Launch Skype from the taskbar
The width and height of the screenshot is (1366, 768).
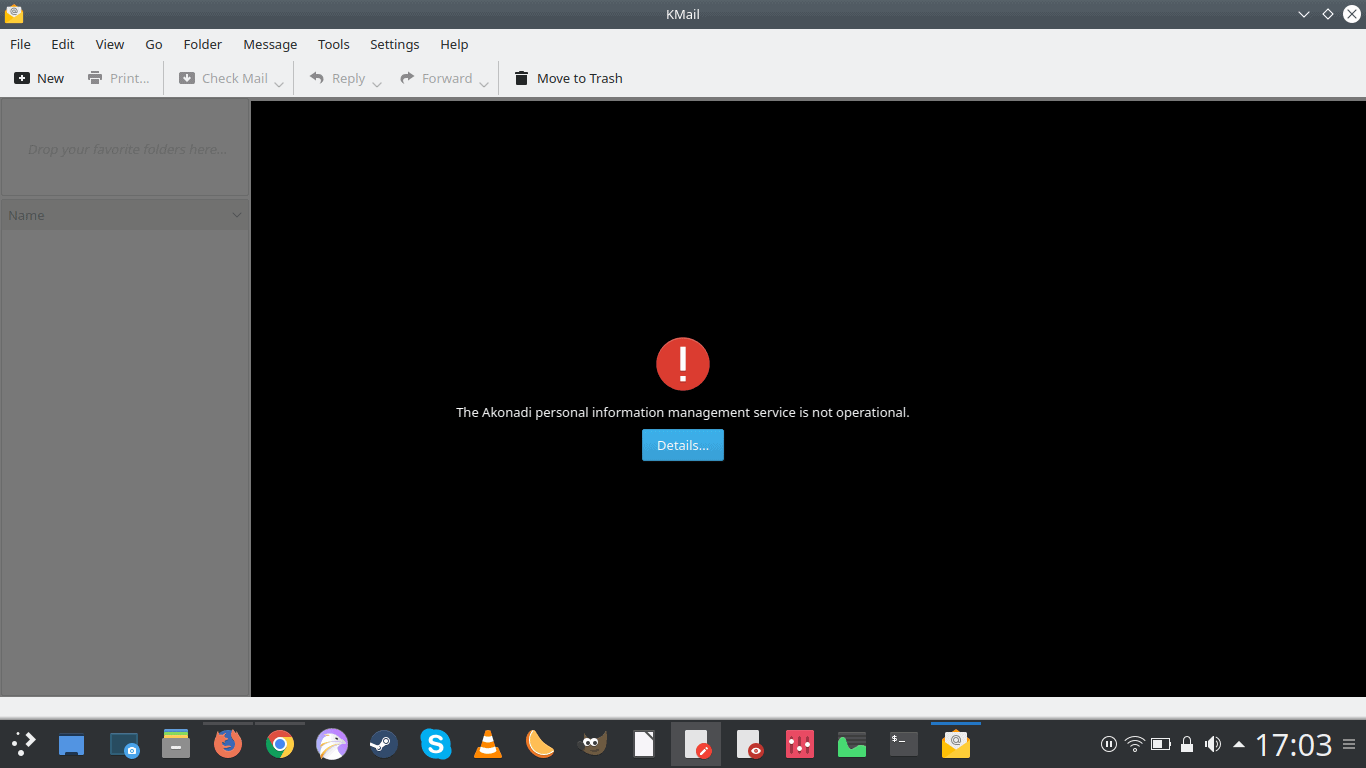pos(435,744)
